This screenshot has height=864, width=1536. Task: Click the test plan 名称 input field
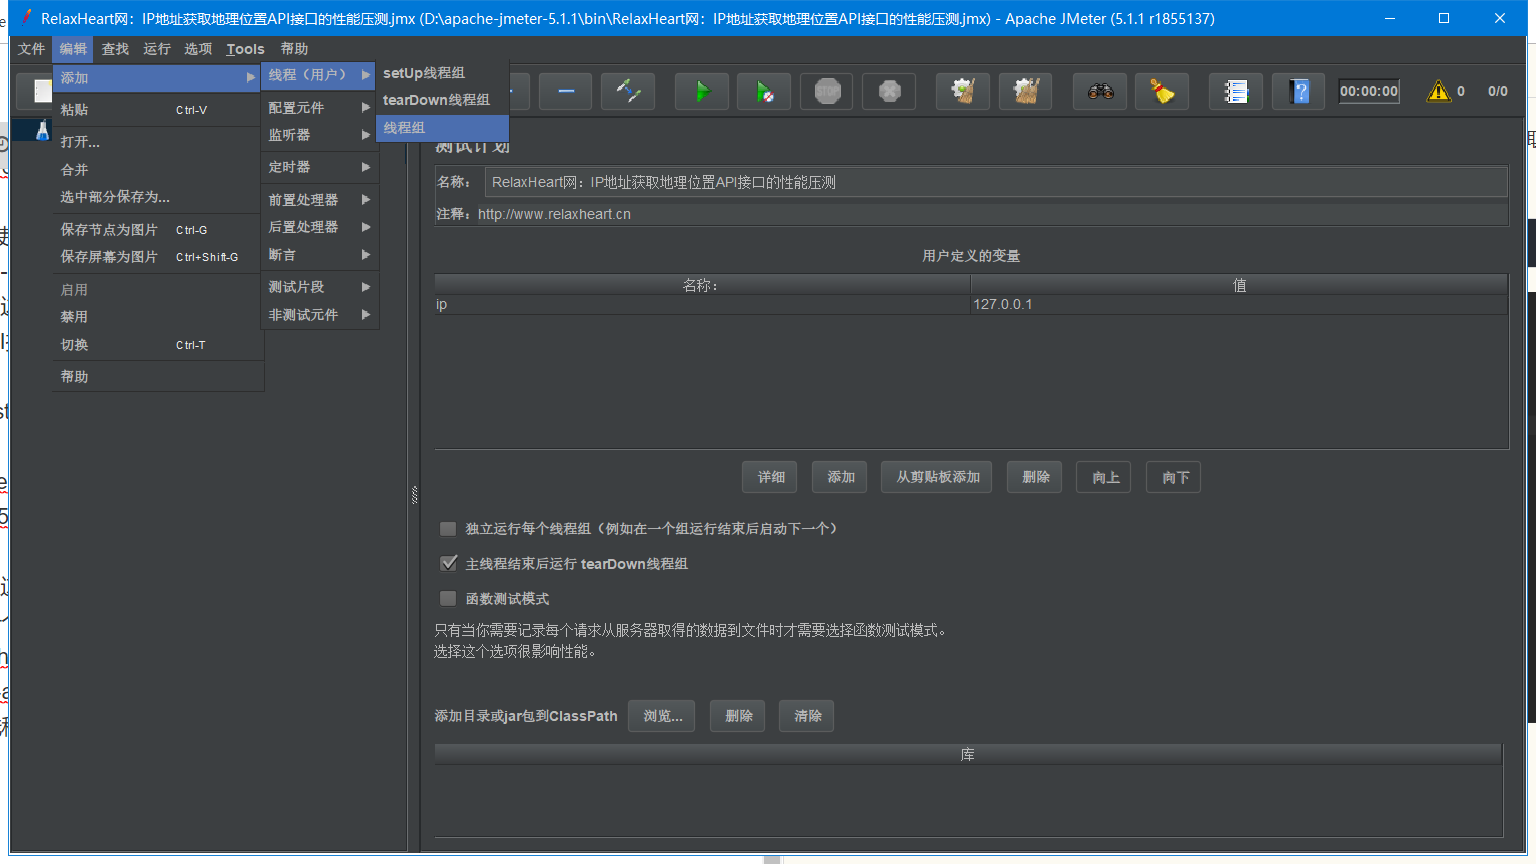[x=996, y=182]
